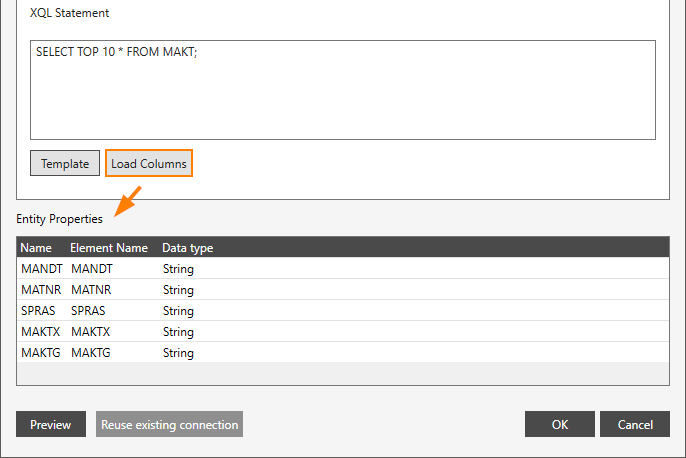Viewport: 686px width, 458px height.
Task: Click String data type of MAKTG
Action: pos(178,353)
